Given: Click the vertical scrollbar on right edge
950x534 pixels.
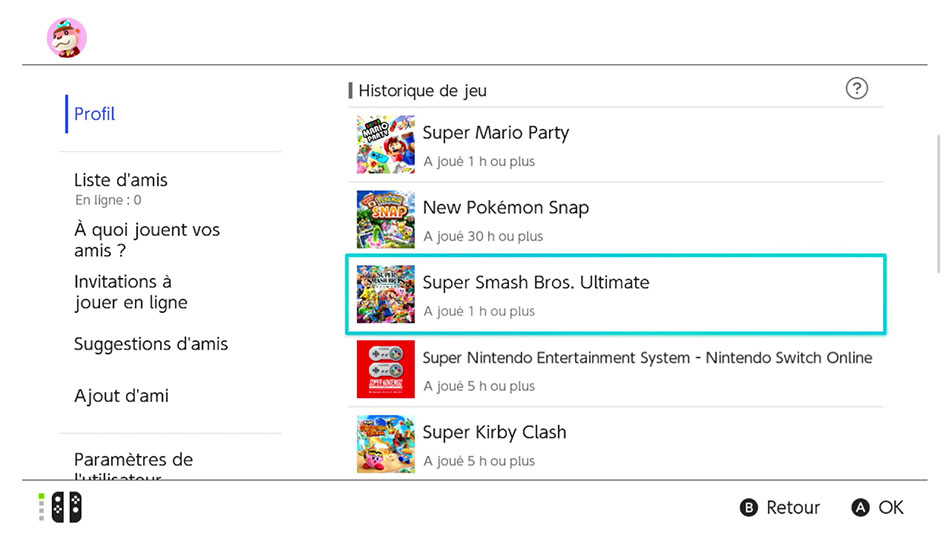Looking at the screenshot, I should 938,204.
